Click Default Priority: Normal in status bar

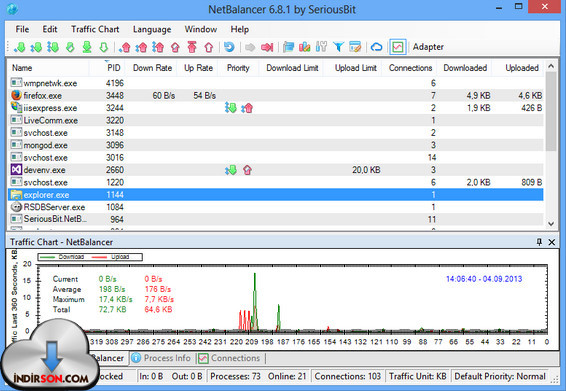pos(500,376)
